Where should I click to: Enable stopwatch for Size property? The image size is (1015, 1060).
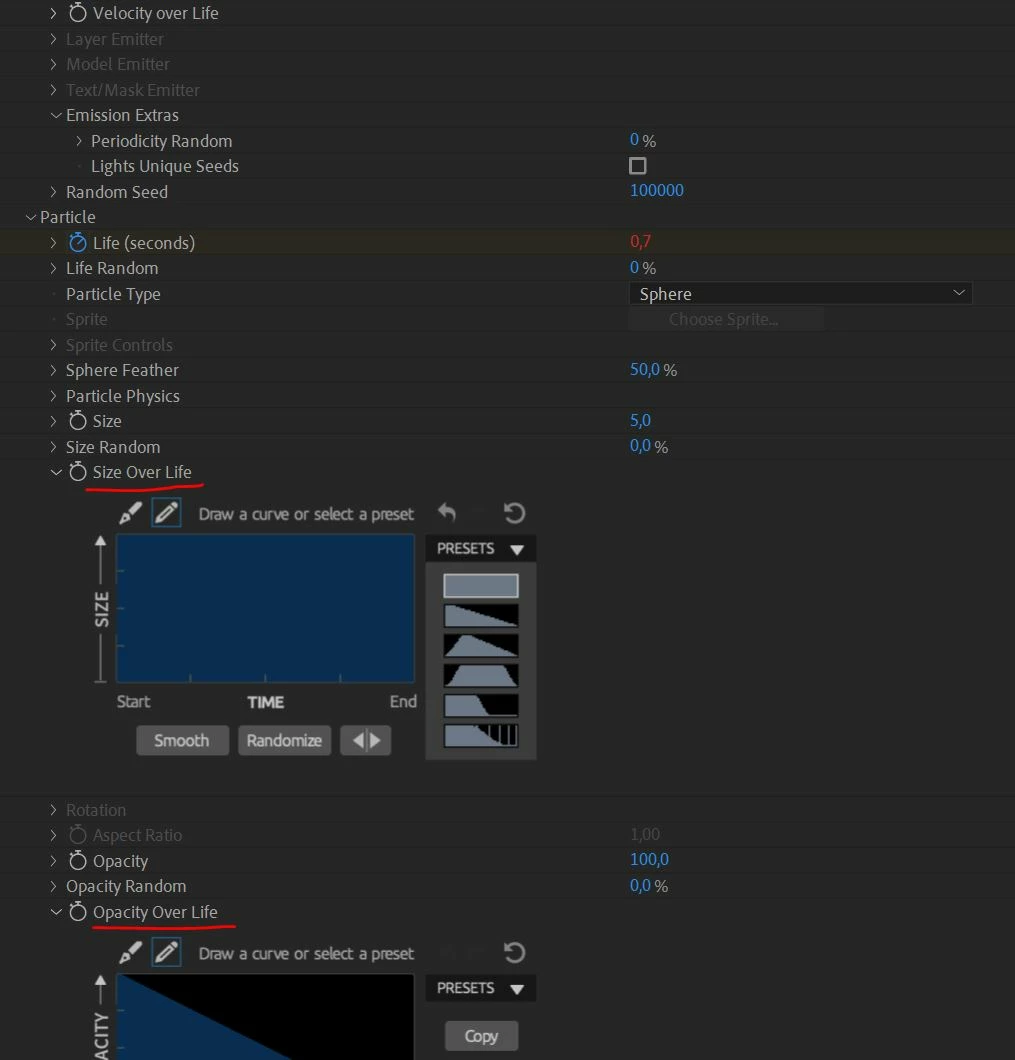(x=78, y=420)
